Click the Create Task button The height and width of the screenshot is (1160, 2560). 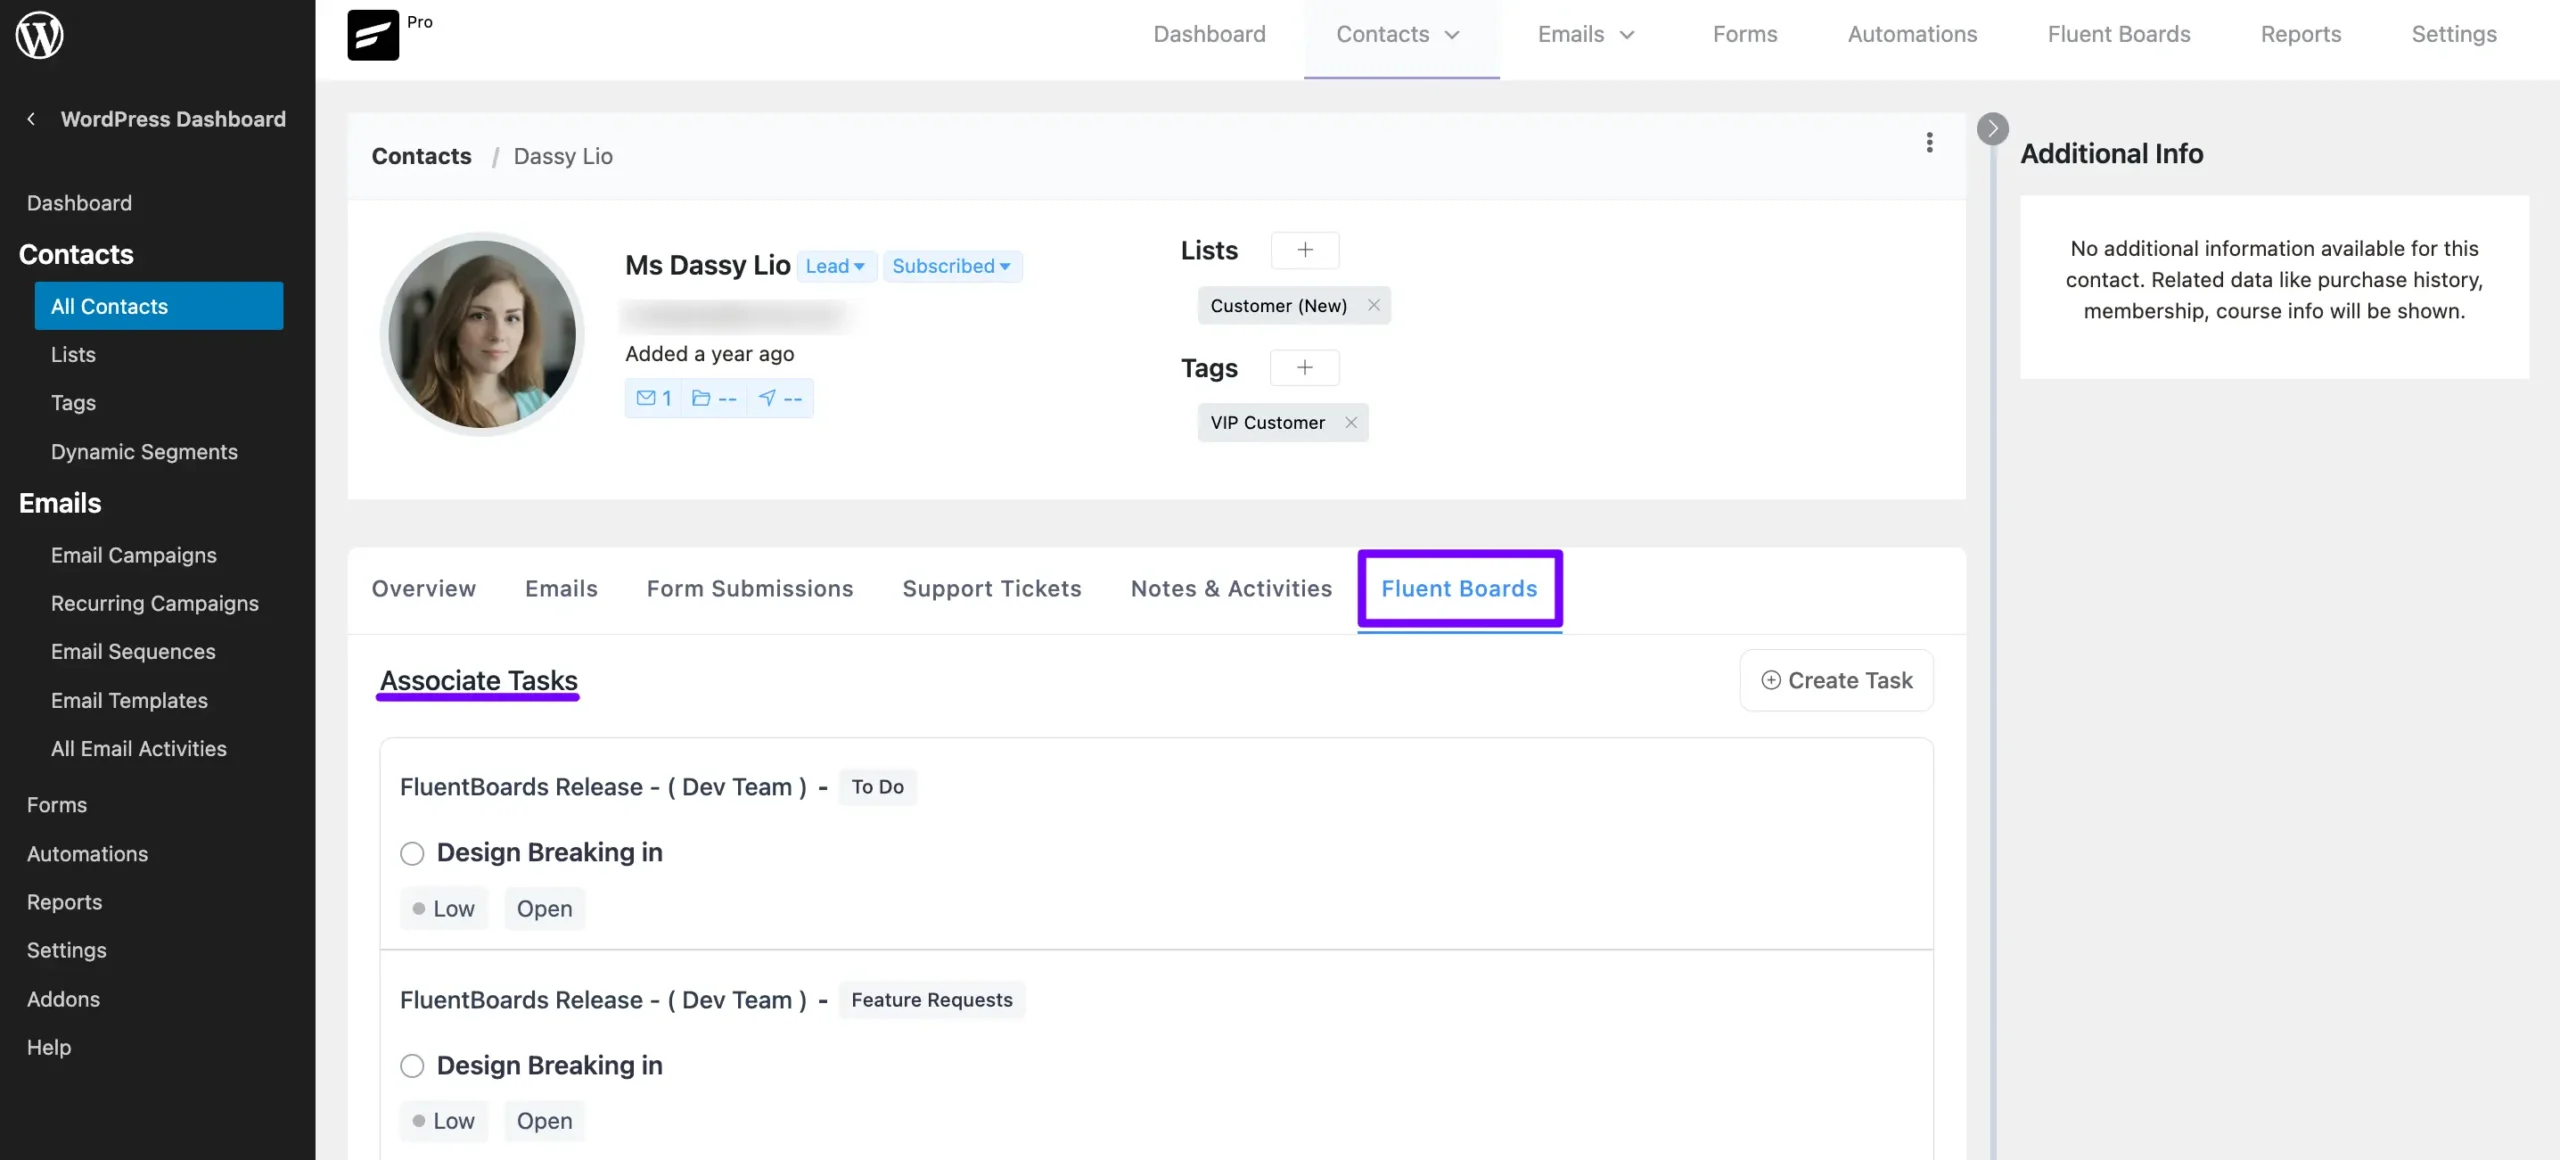[1836, 681]
